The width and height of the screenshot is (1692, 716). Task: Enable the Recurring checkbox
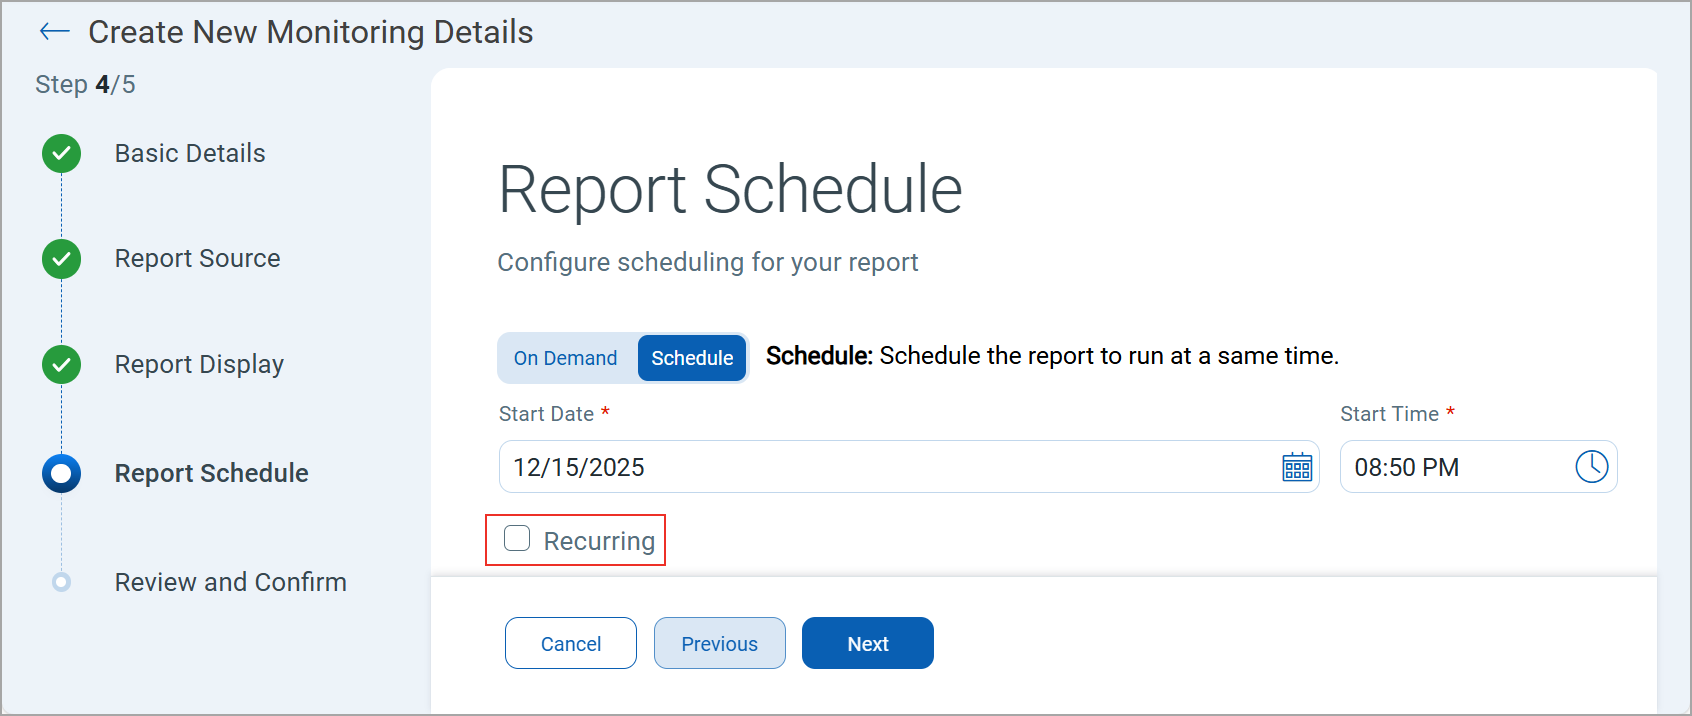(x=517, y=539)
